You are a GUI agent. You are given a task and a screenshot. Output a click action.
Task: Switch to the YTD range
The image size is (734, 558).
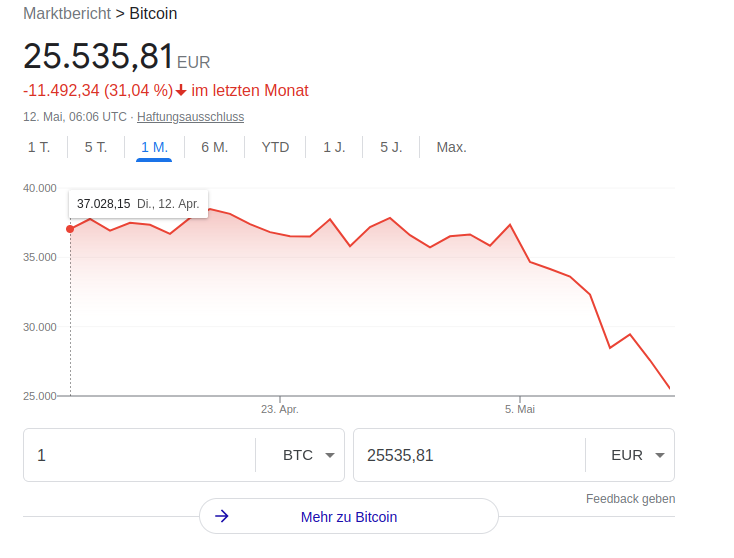(275, 147)
